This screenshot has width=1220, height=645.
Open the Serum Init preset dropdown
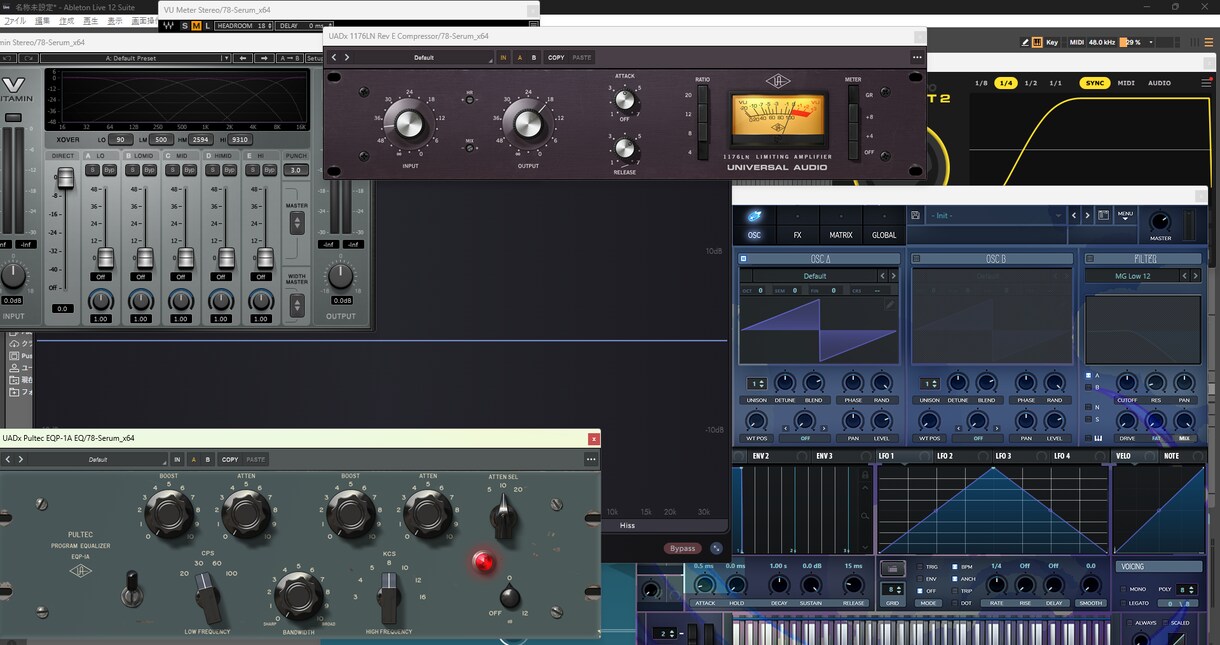996,215
